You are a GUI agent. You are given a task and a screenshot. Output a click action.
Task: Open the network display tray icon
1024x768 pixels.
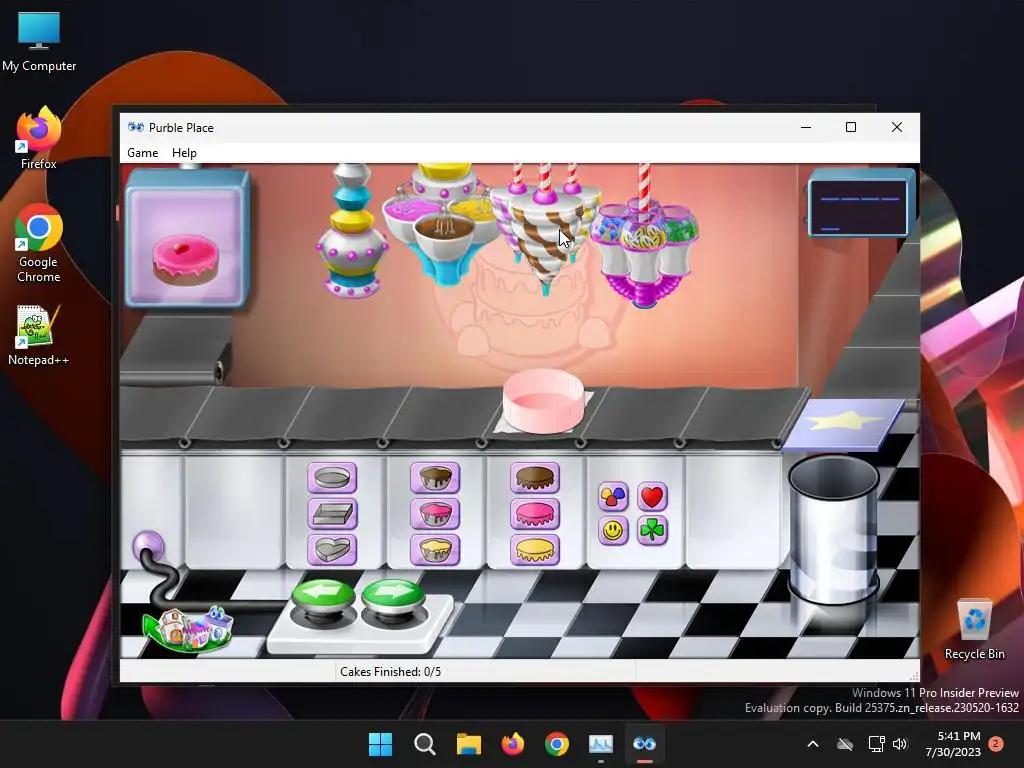pos(876,744)
